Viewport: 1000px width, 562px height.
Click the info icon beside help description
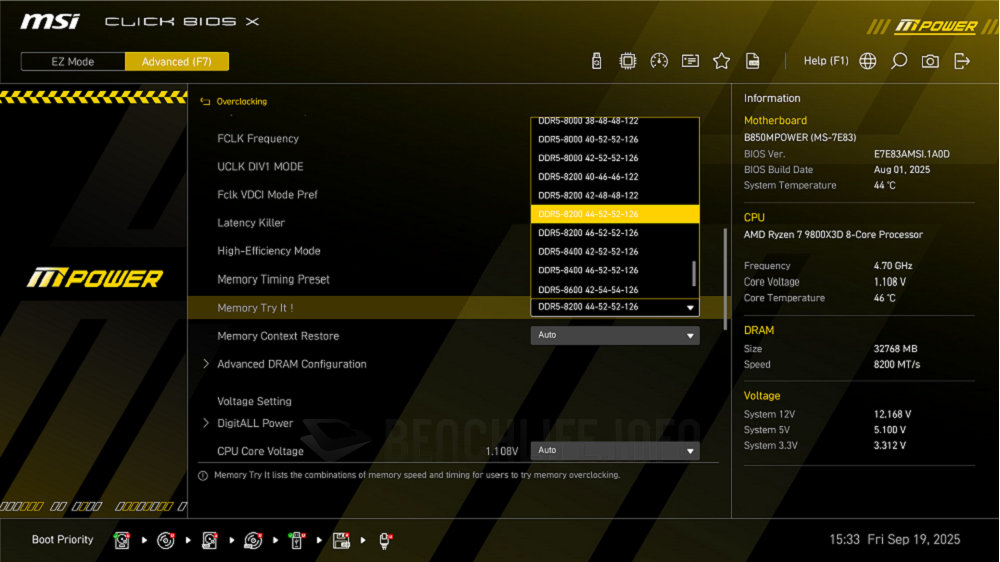(x=203, y=476)
